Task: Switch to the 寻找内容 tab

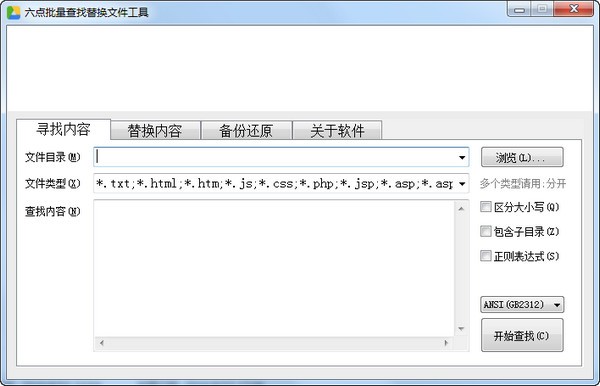Action: pyautogui.click(x=63, y=129)
